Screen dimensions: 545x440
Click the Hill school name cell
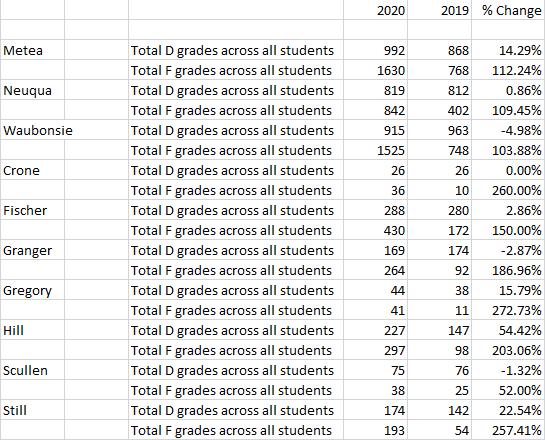click(x=32, y=330)
